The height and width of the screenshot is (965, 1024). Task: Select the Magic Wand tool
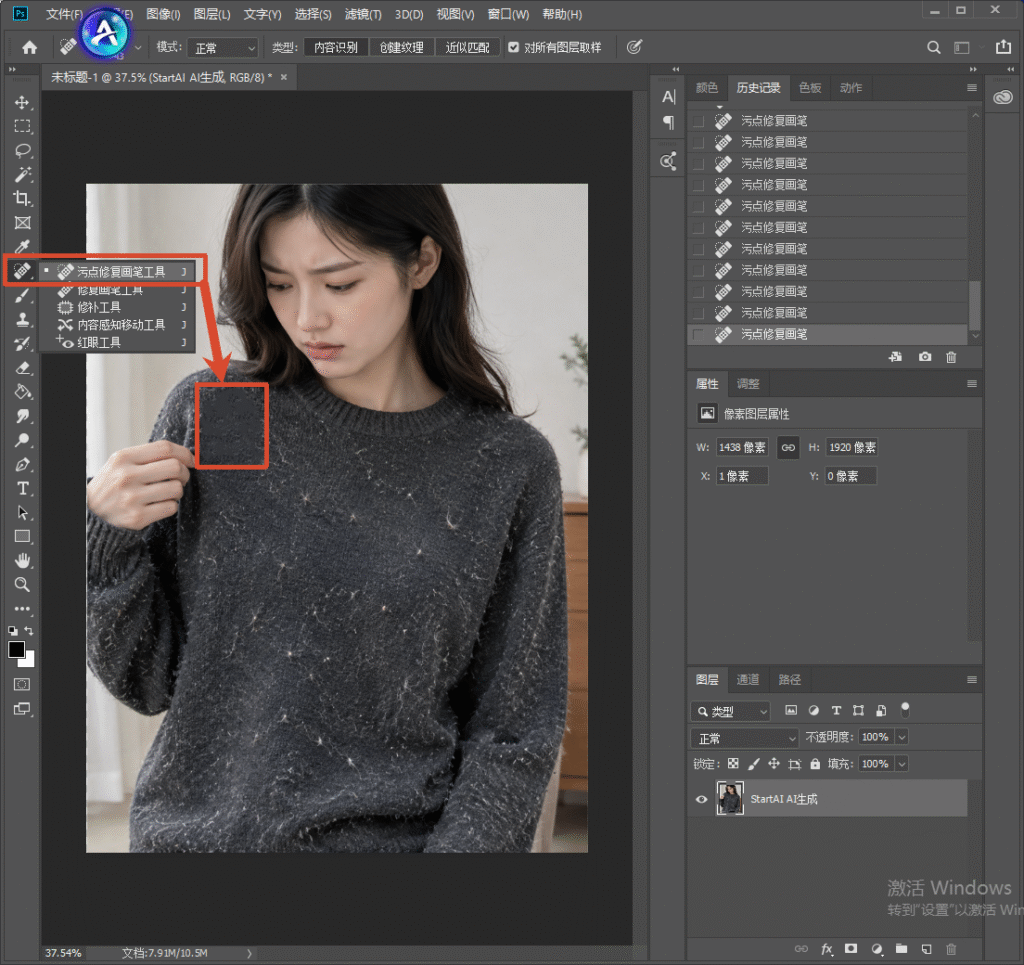click(x=23, y=174)
